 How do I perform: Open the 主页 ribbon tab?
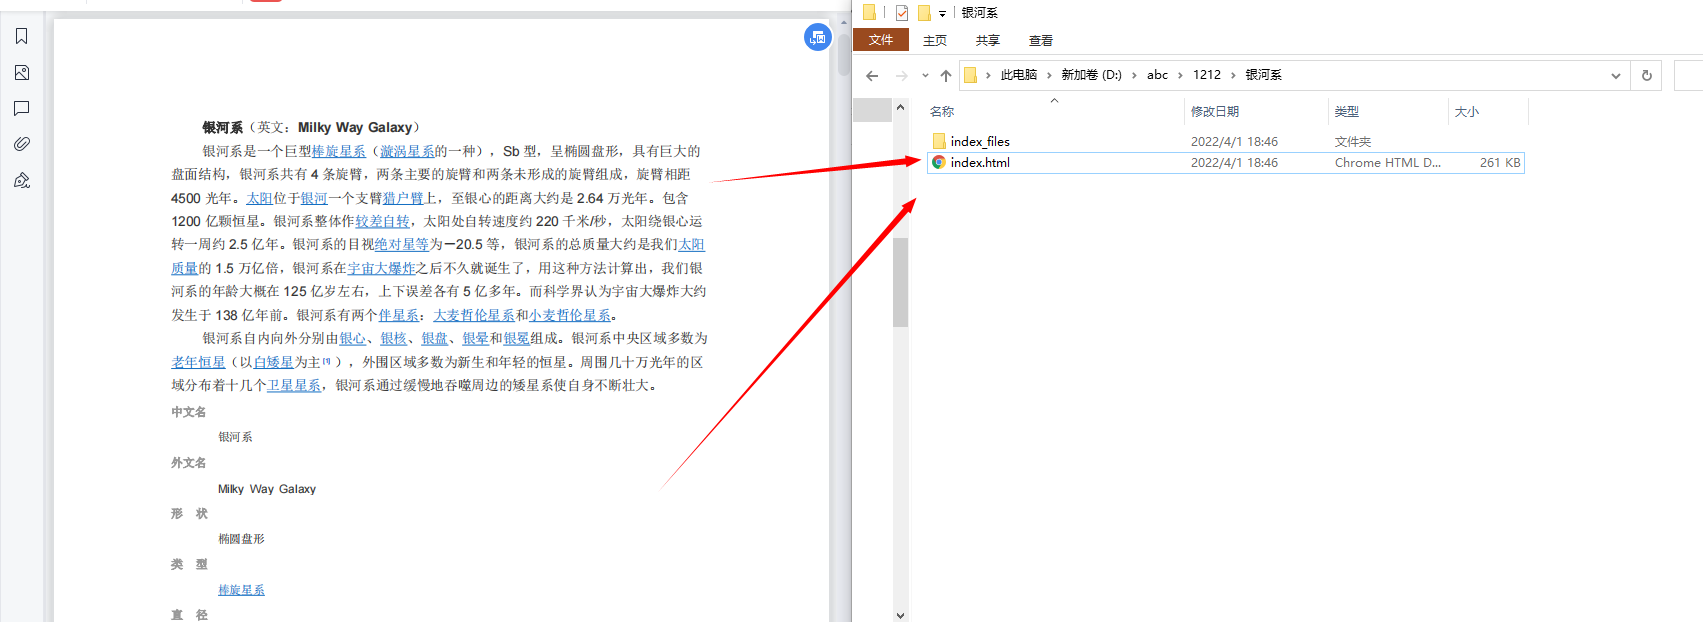tap(935, 40)
